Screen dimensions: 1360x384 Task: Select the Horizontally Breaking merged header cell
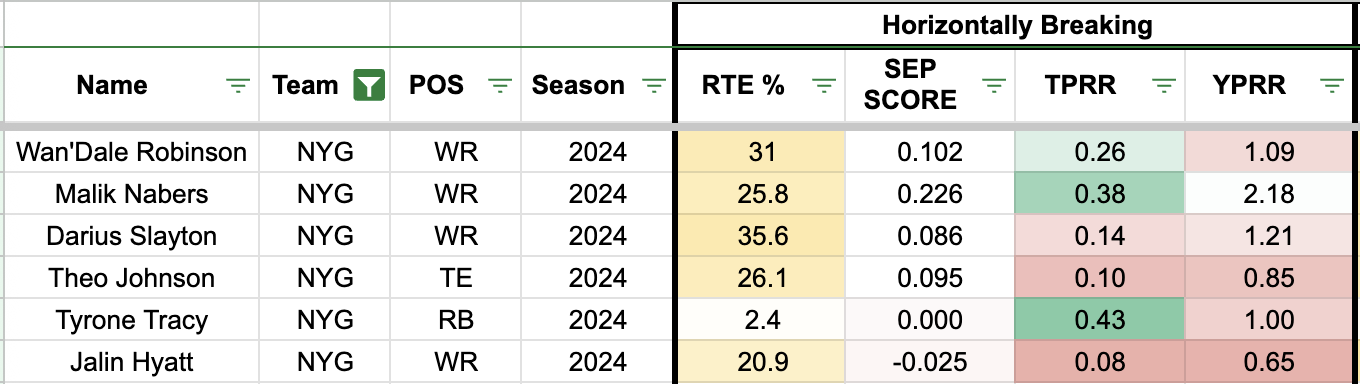pyautogui.click(x=1017, y=24)
